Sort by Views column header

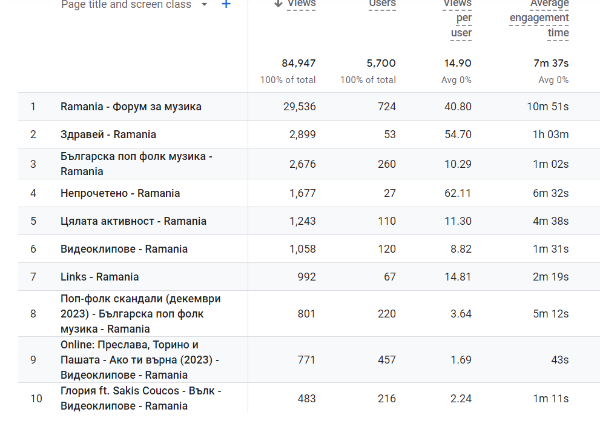[302, 4]
